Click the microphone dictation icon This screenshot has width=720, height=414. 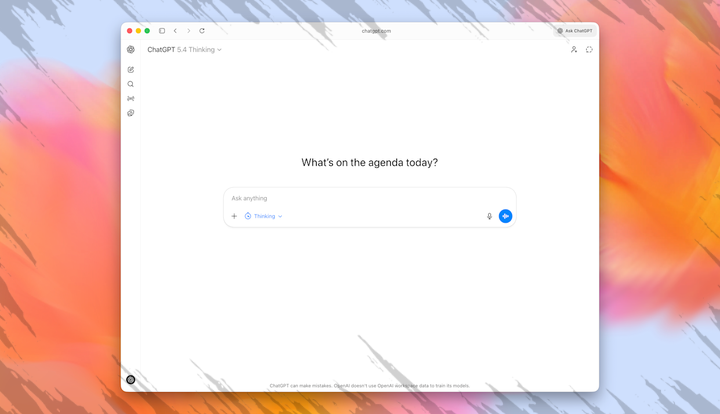tap(489, 216)
